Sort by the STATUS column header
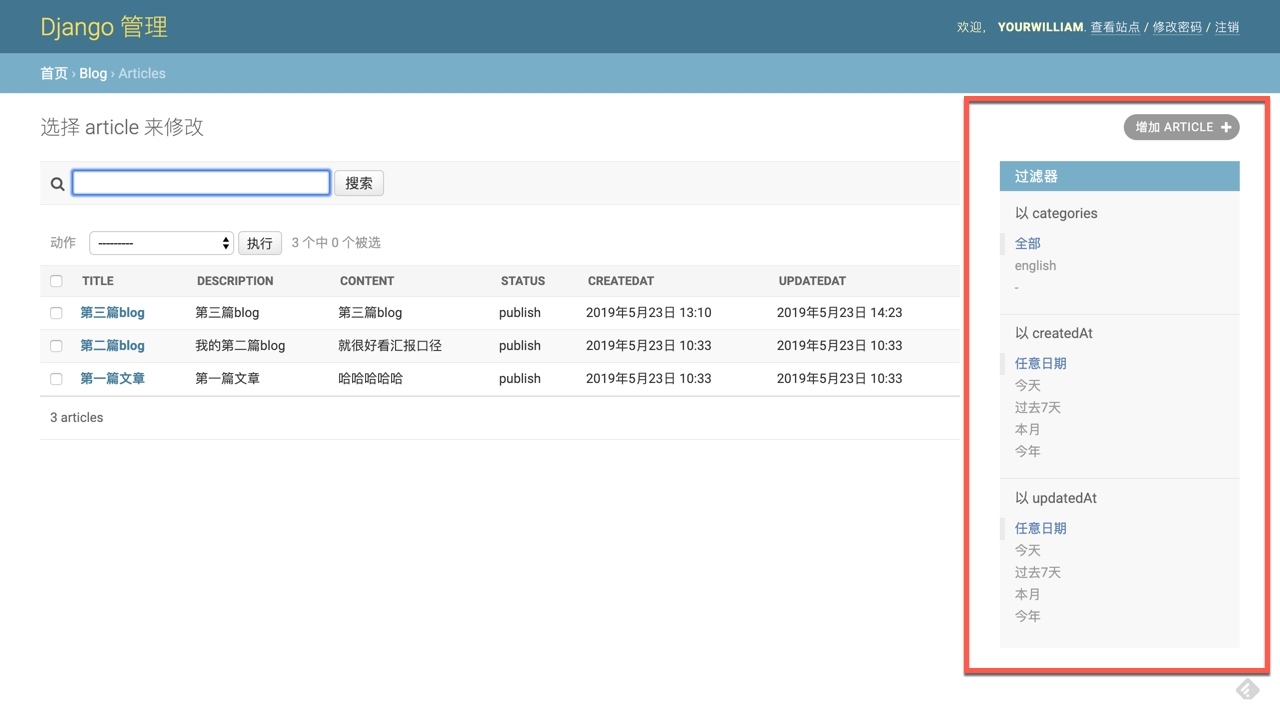This screenshot has width=1280, height=721. [523, 281]
